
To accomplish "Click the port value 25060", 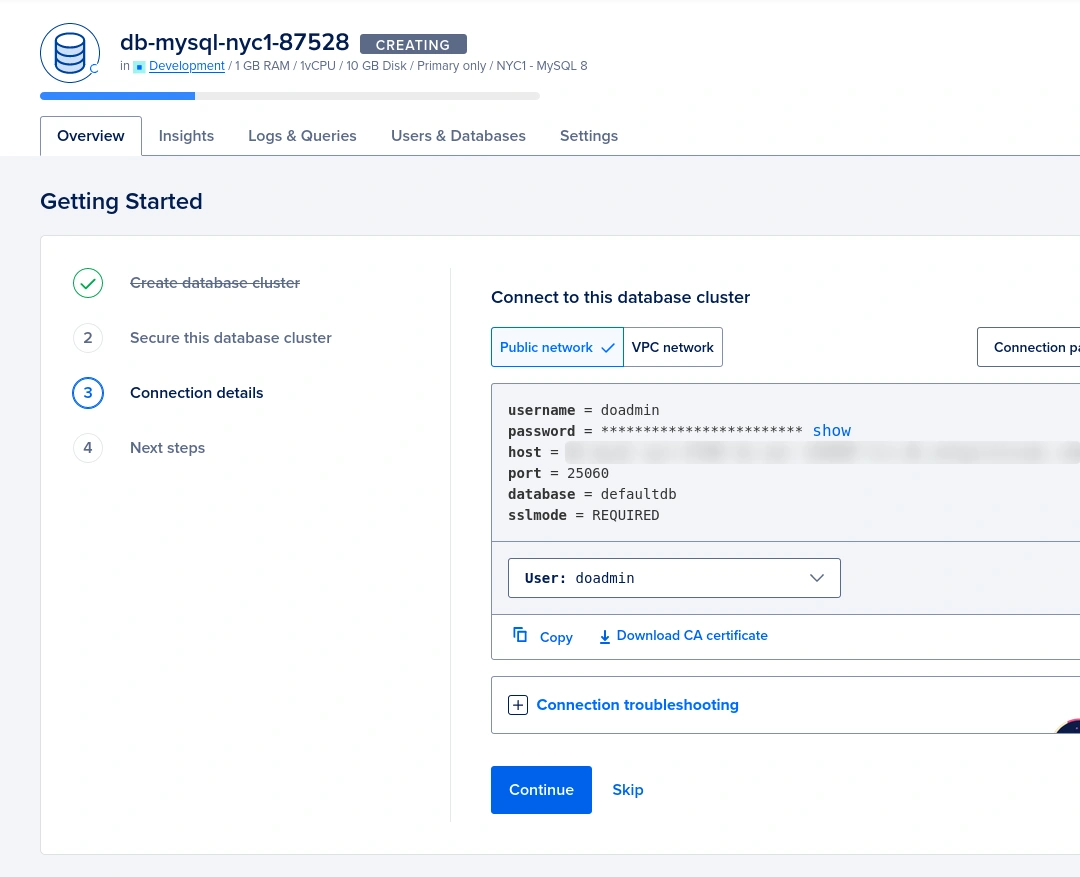I will tap(588, 473).
